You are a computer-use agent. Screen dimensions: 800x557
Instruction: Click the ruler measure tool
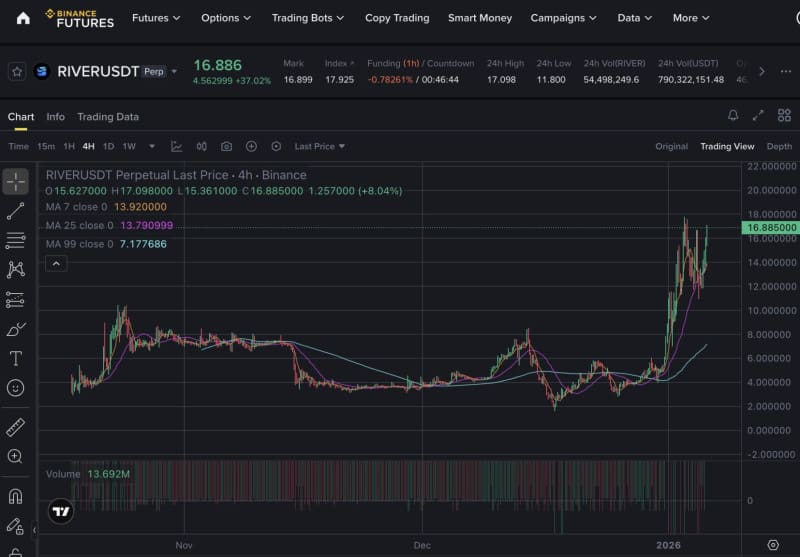(x=15, y=427)
